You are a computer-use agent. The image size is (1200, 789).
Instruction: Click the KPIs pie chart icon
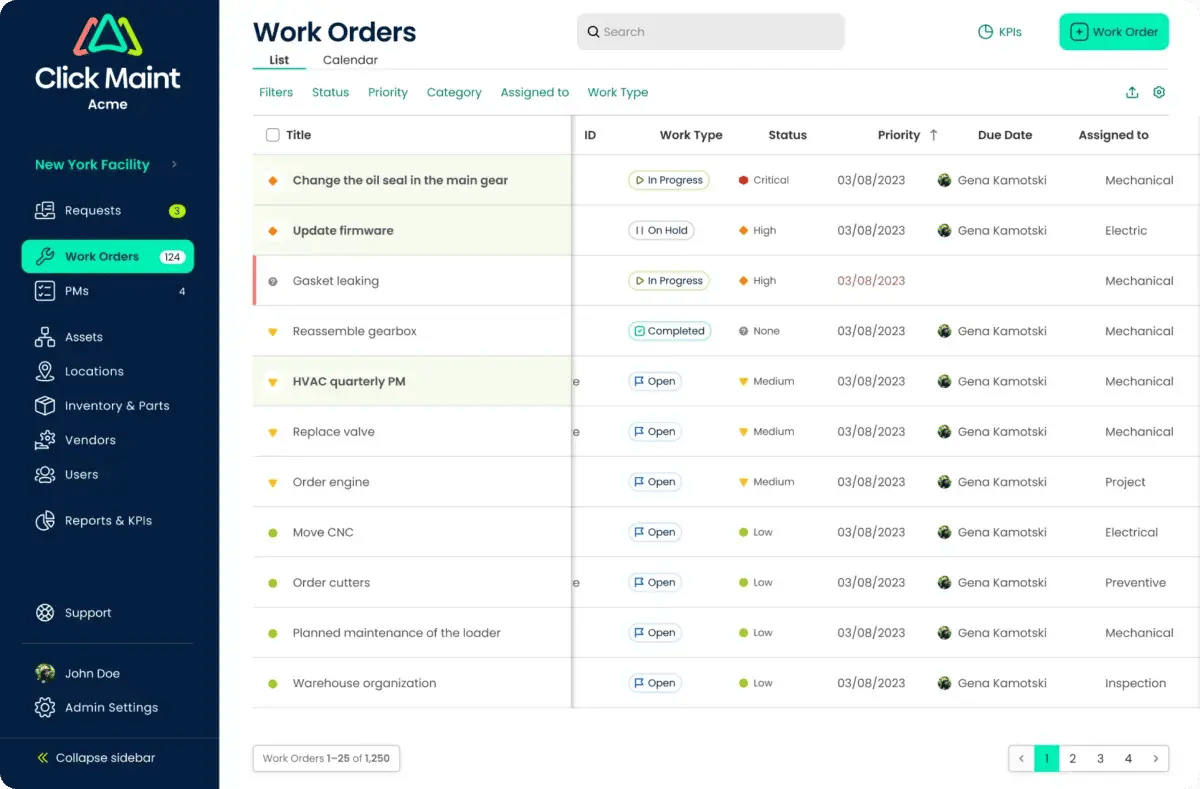coord(985,32)
